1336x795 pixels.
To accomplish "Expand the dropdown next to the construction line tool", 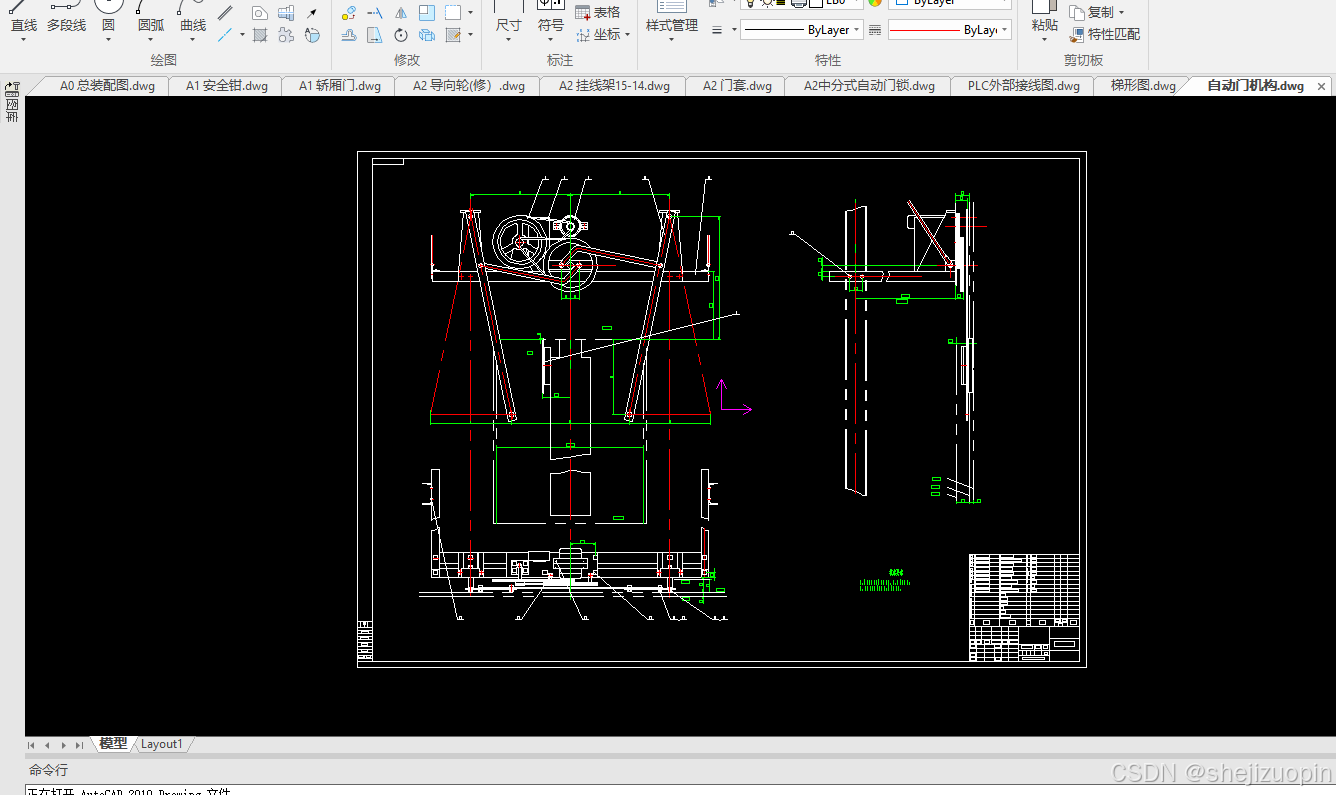I will coord(242,35).
